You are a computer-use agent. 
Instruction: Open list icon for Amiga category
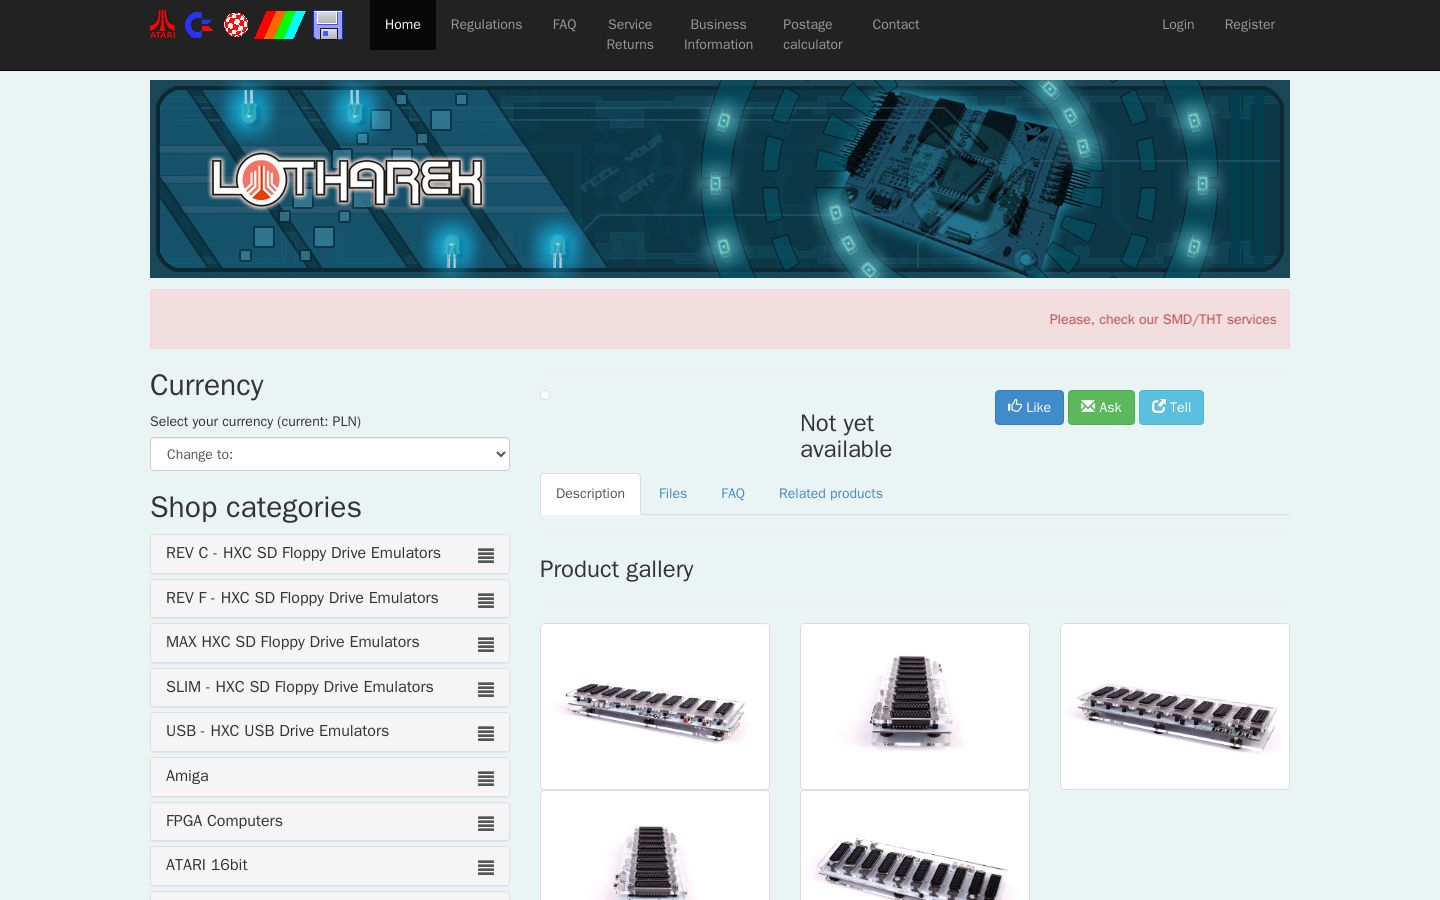pyautogui.click(x=486, y=778)
